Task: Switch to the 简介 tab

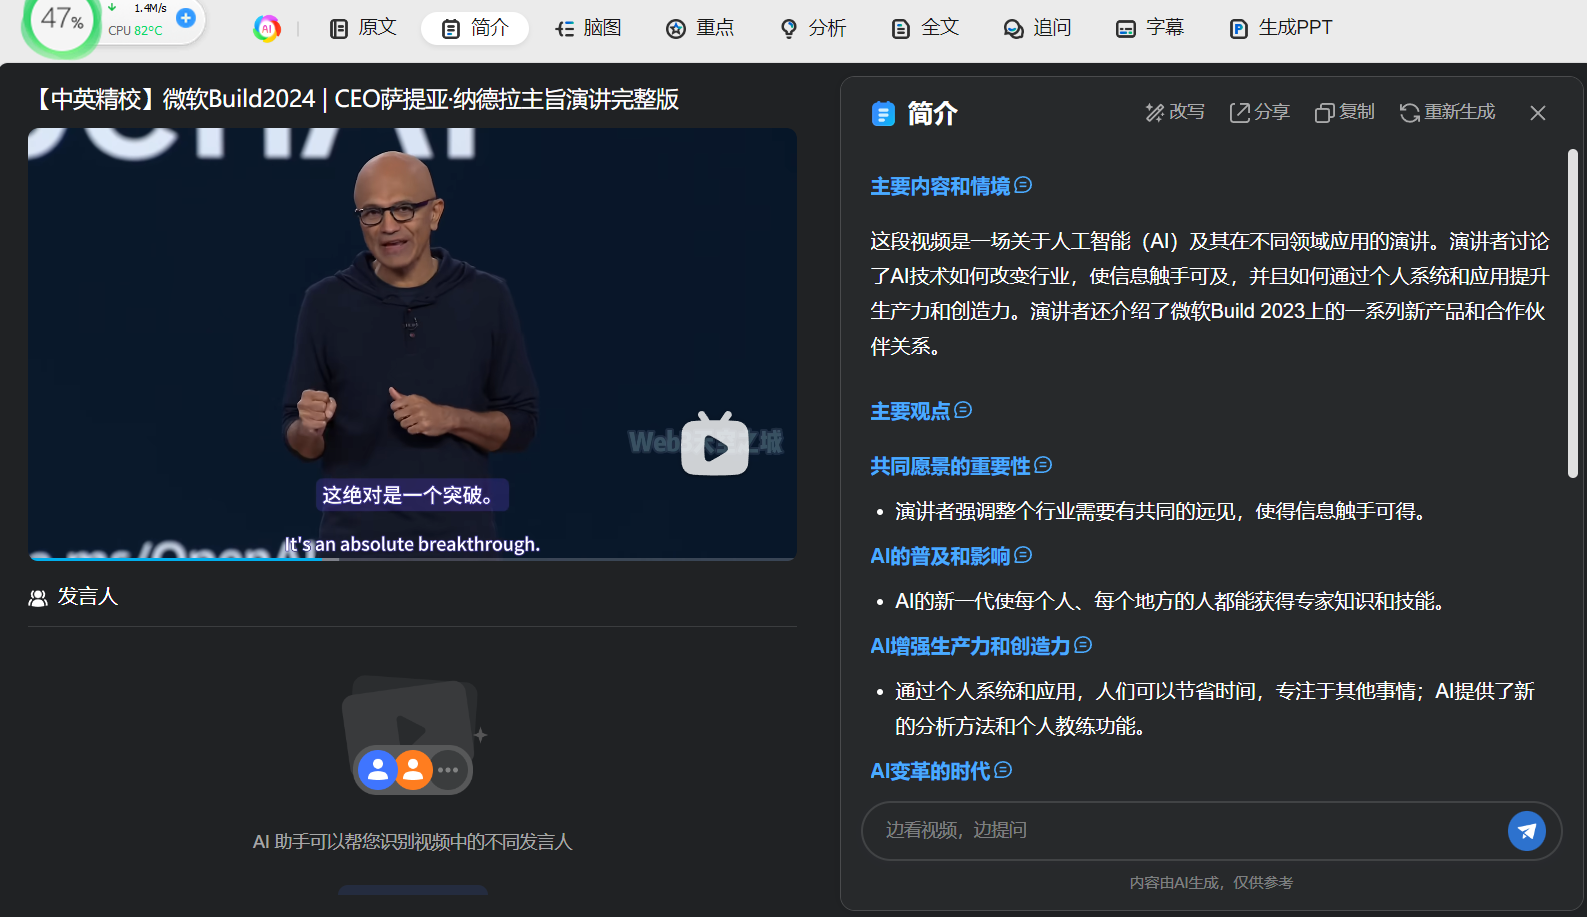Action: tap(475, 28)
